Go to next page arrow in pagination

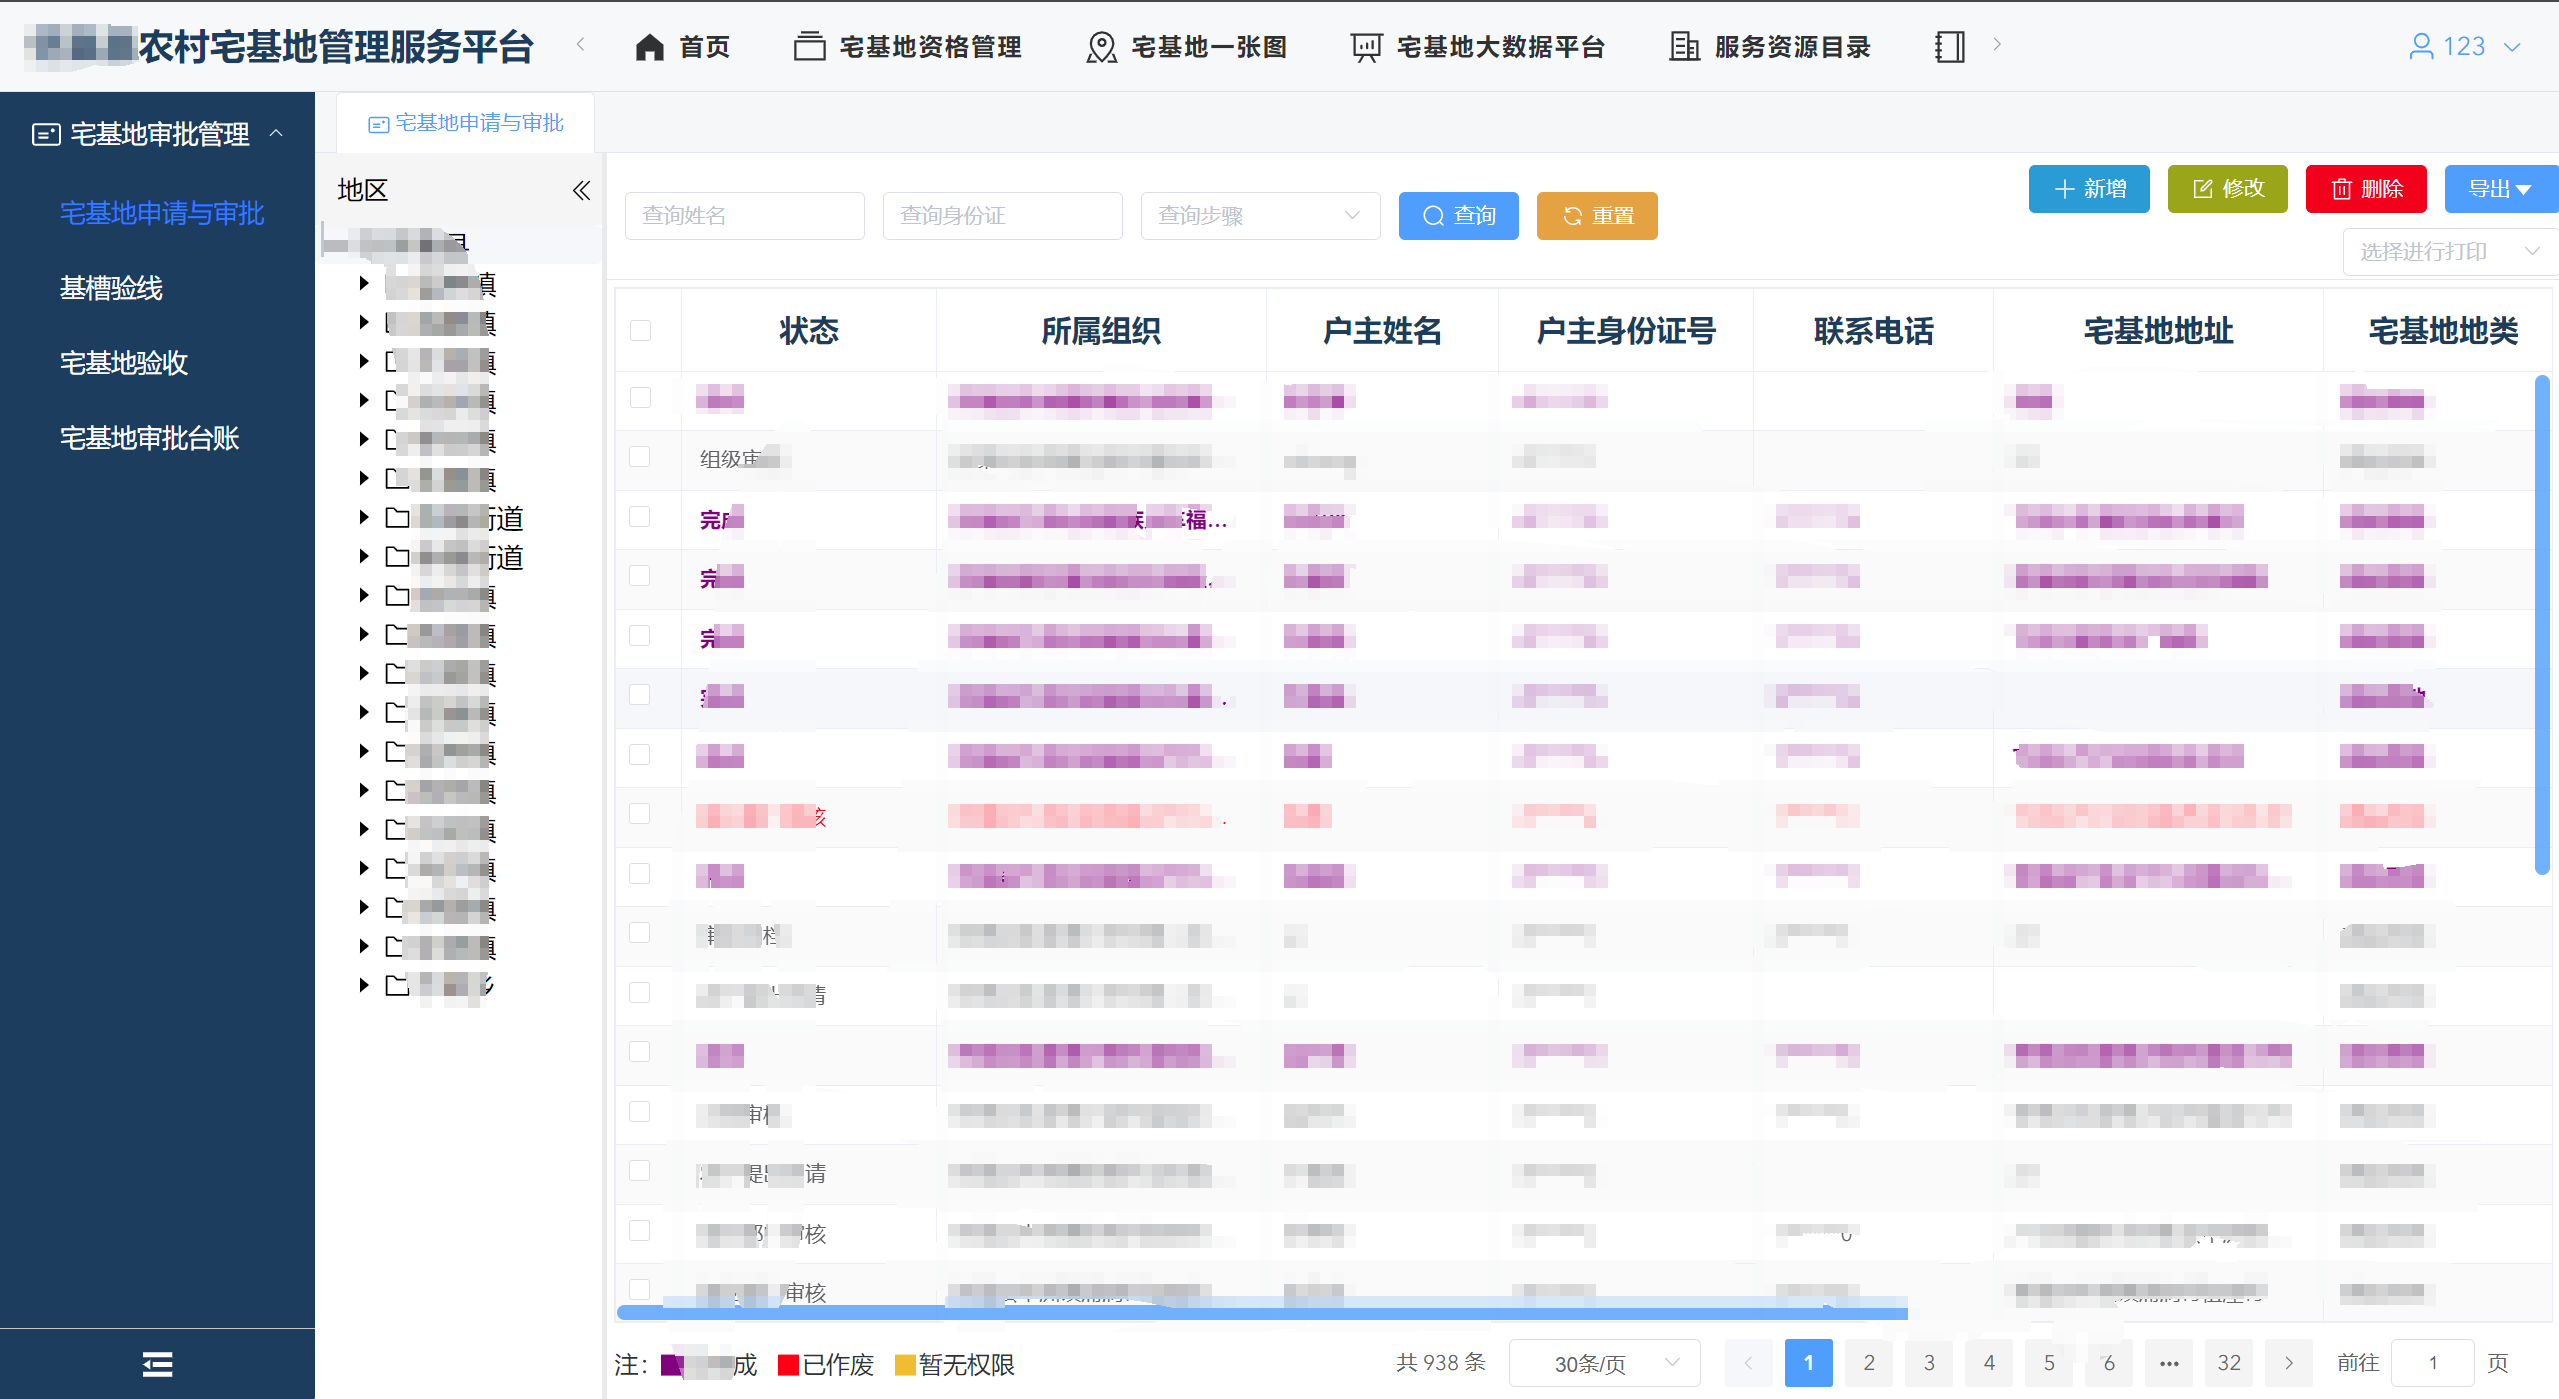(2289, 1363)
